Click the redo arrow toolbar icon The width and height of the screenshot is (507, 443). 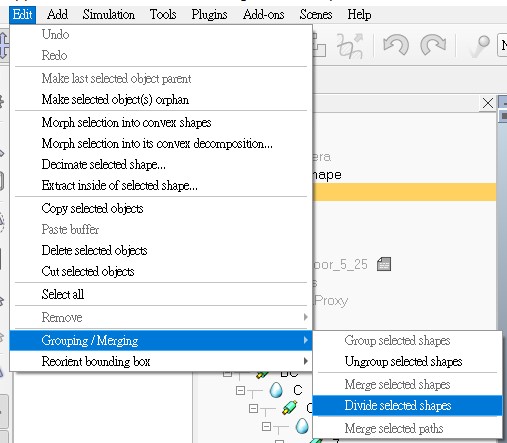(433, 45)
